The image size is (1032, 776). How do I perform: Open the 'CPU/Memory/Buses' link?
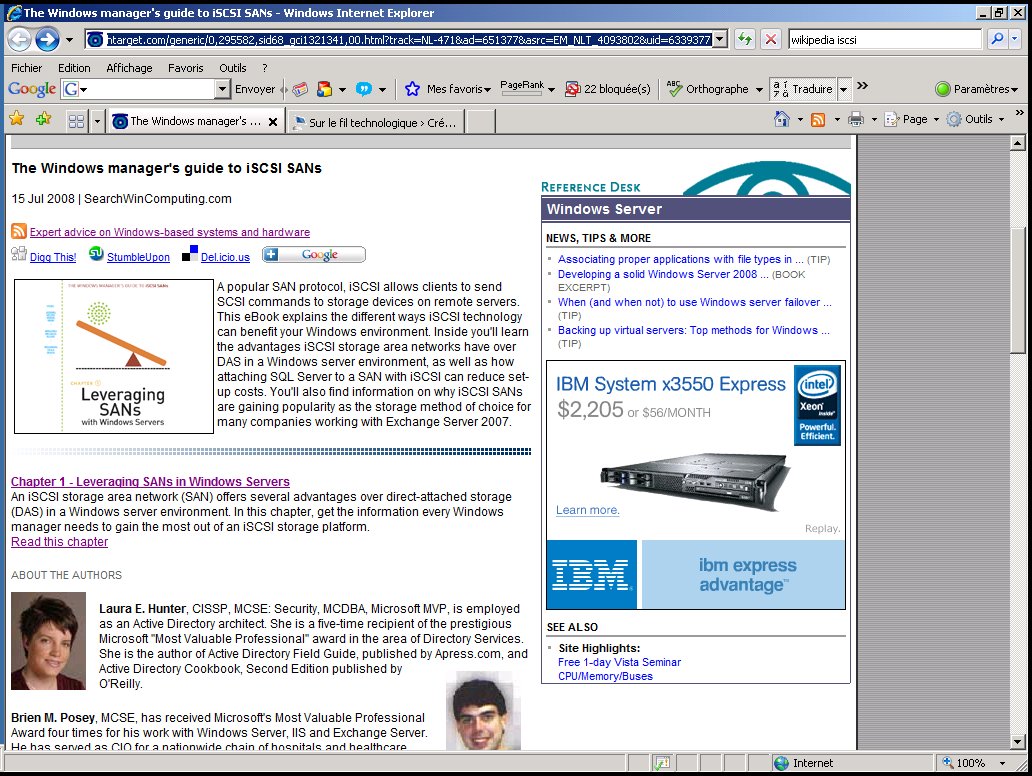coord(606,676)
